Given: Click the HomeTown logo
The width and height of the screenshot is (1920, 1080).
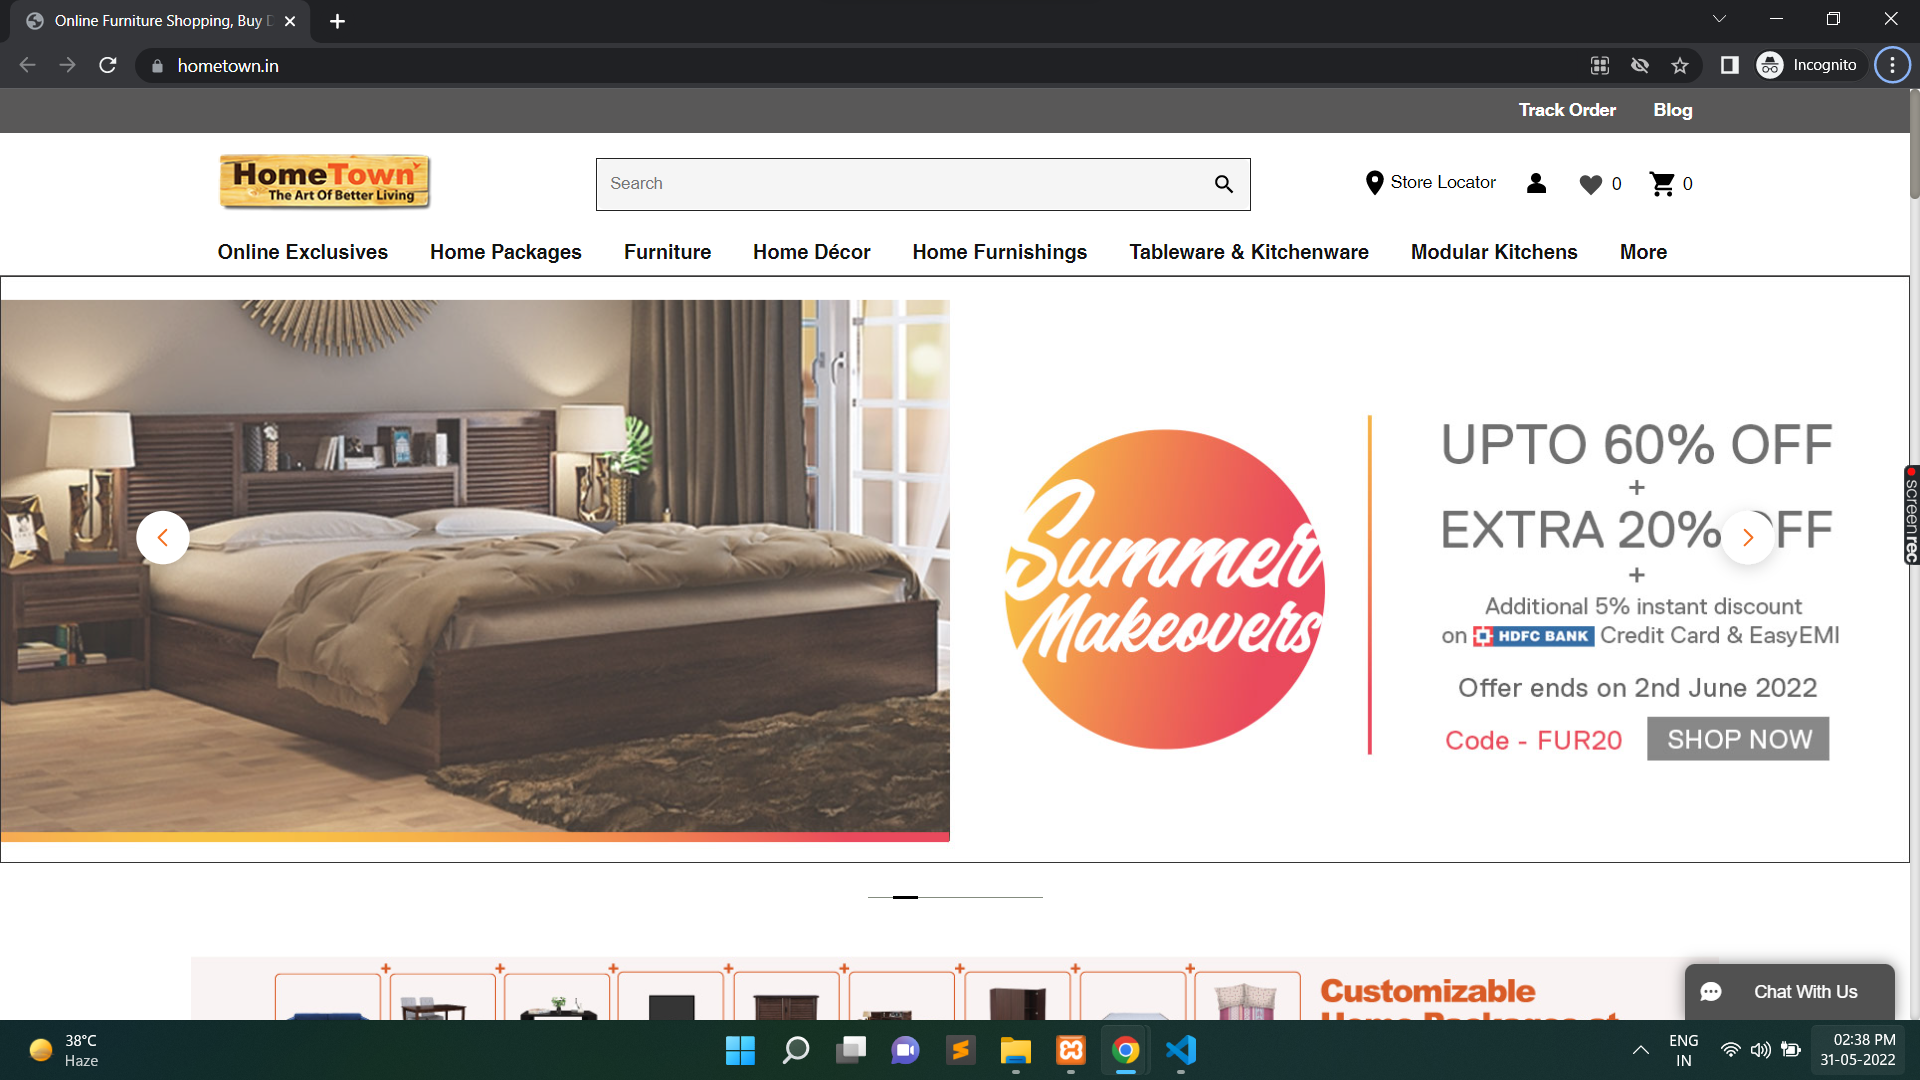Looking at the screenshot, I should point(325,182).
